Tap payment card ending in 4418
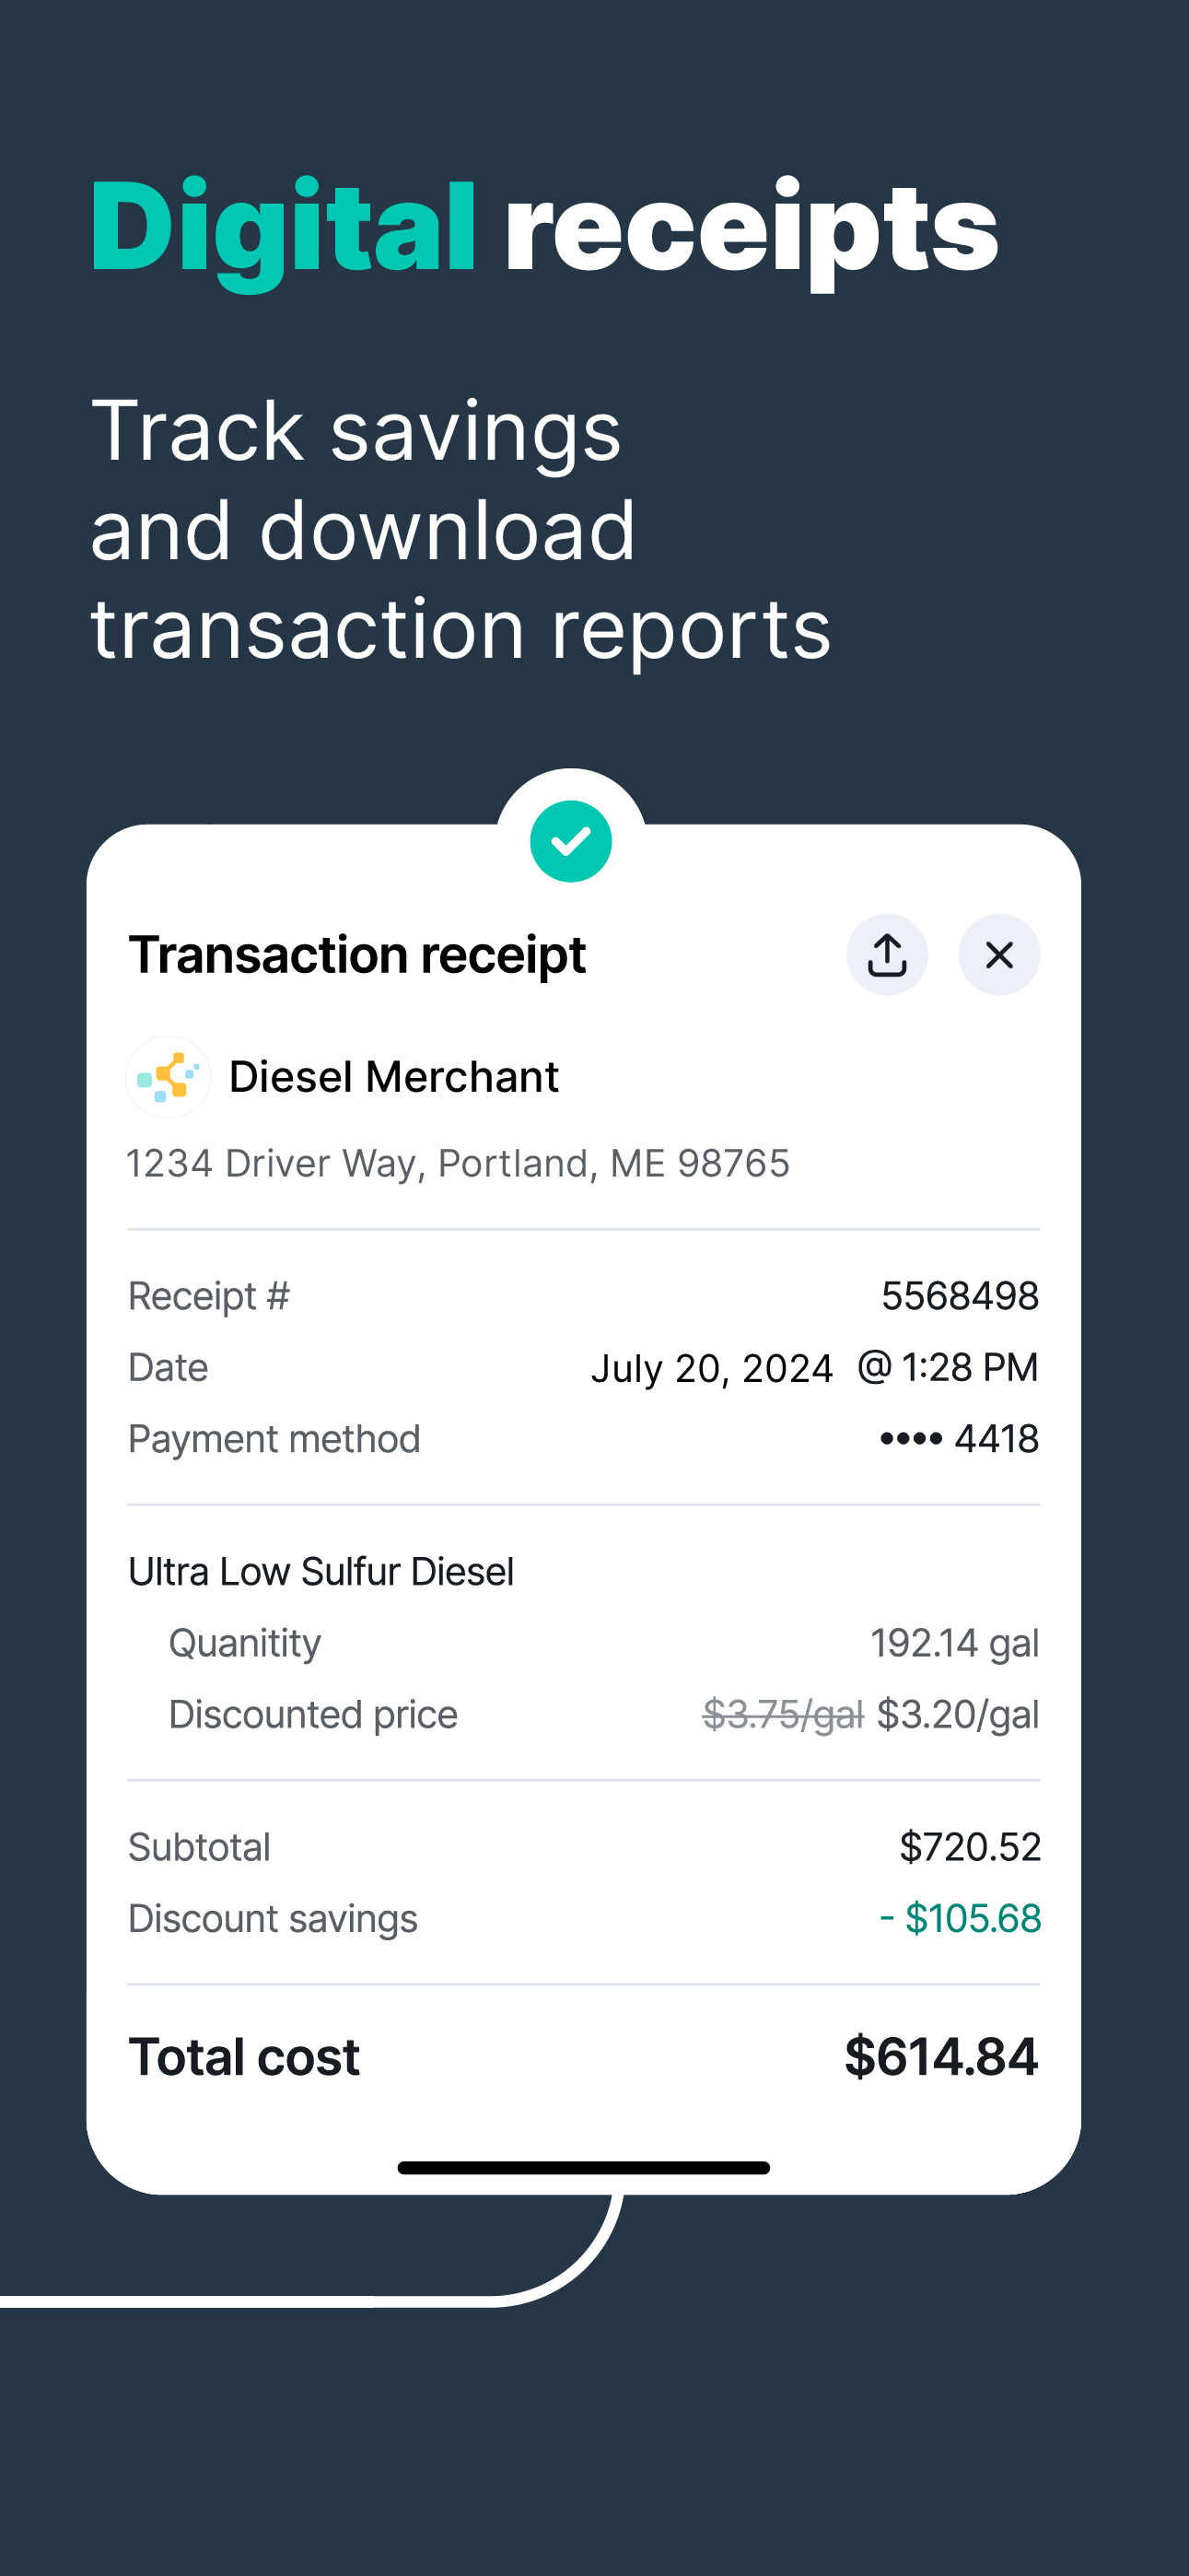 pyautogui.click(x=959, y=1439)
